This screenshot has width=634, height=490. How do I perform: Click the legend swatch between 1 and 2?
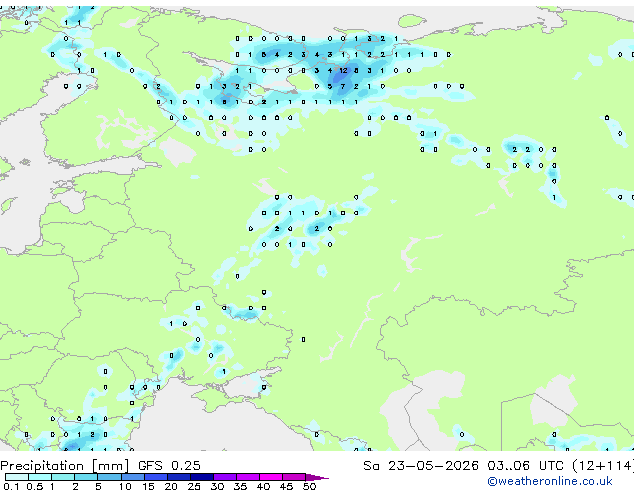63,477
